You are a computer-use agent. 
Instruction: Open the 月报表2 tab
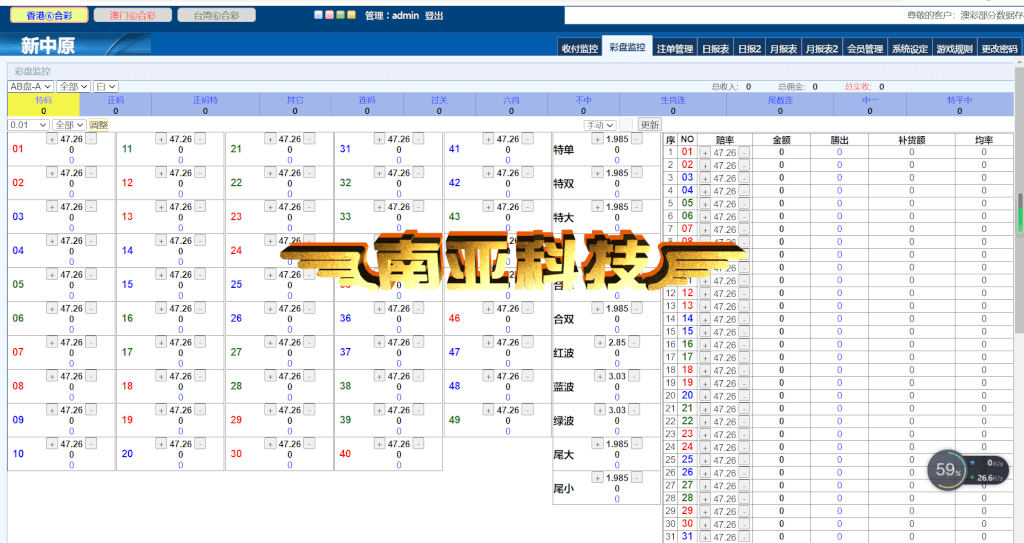822,48
